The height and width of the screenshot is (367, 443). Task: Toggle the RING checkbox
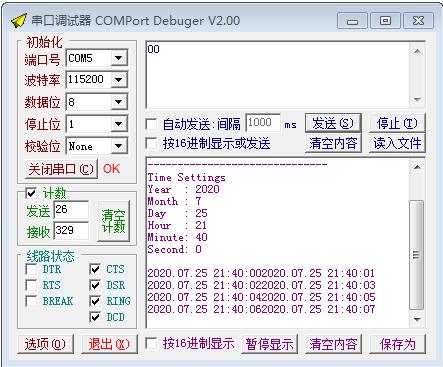[95, 301]
